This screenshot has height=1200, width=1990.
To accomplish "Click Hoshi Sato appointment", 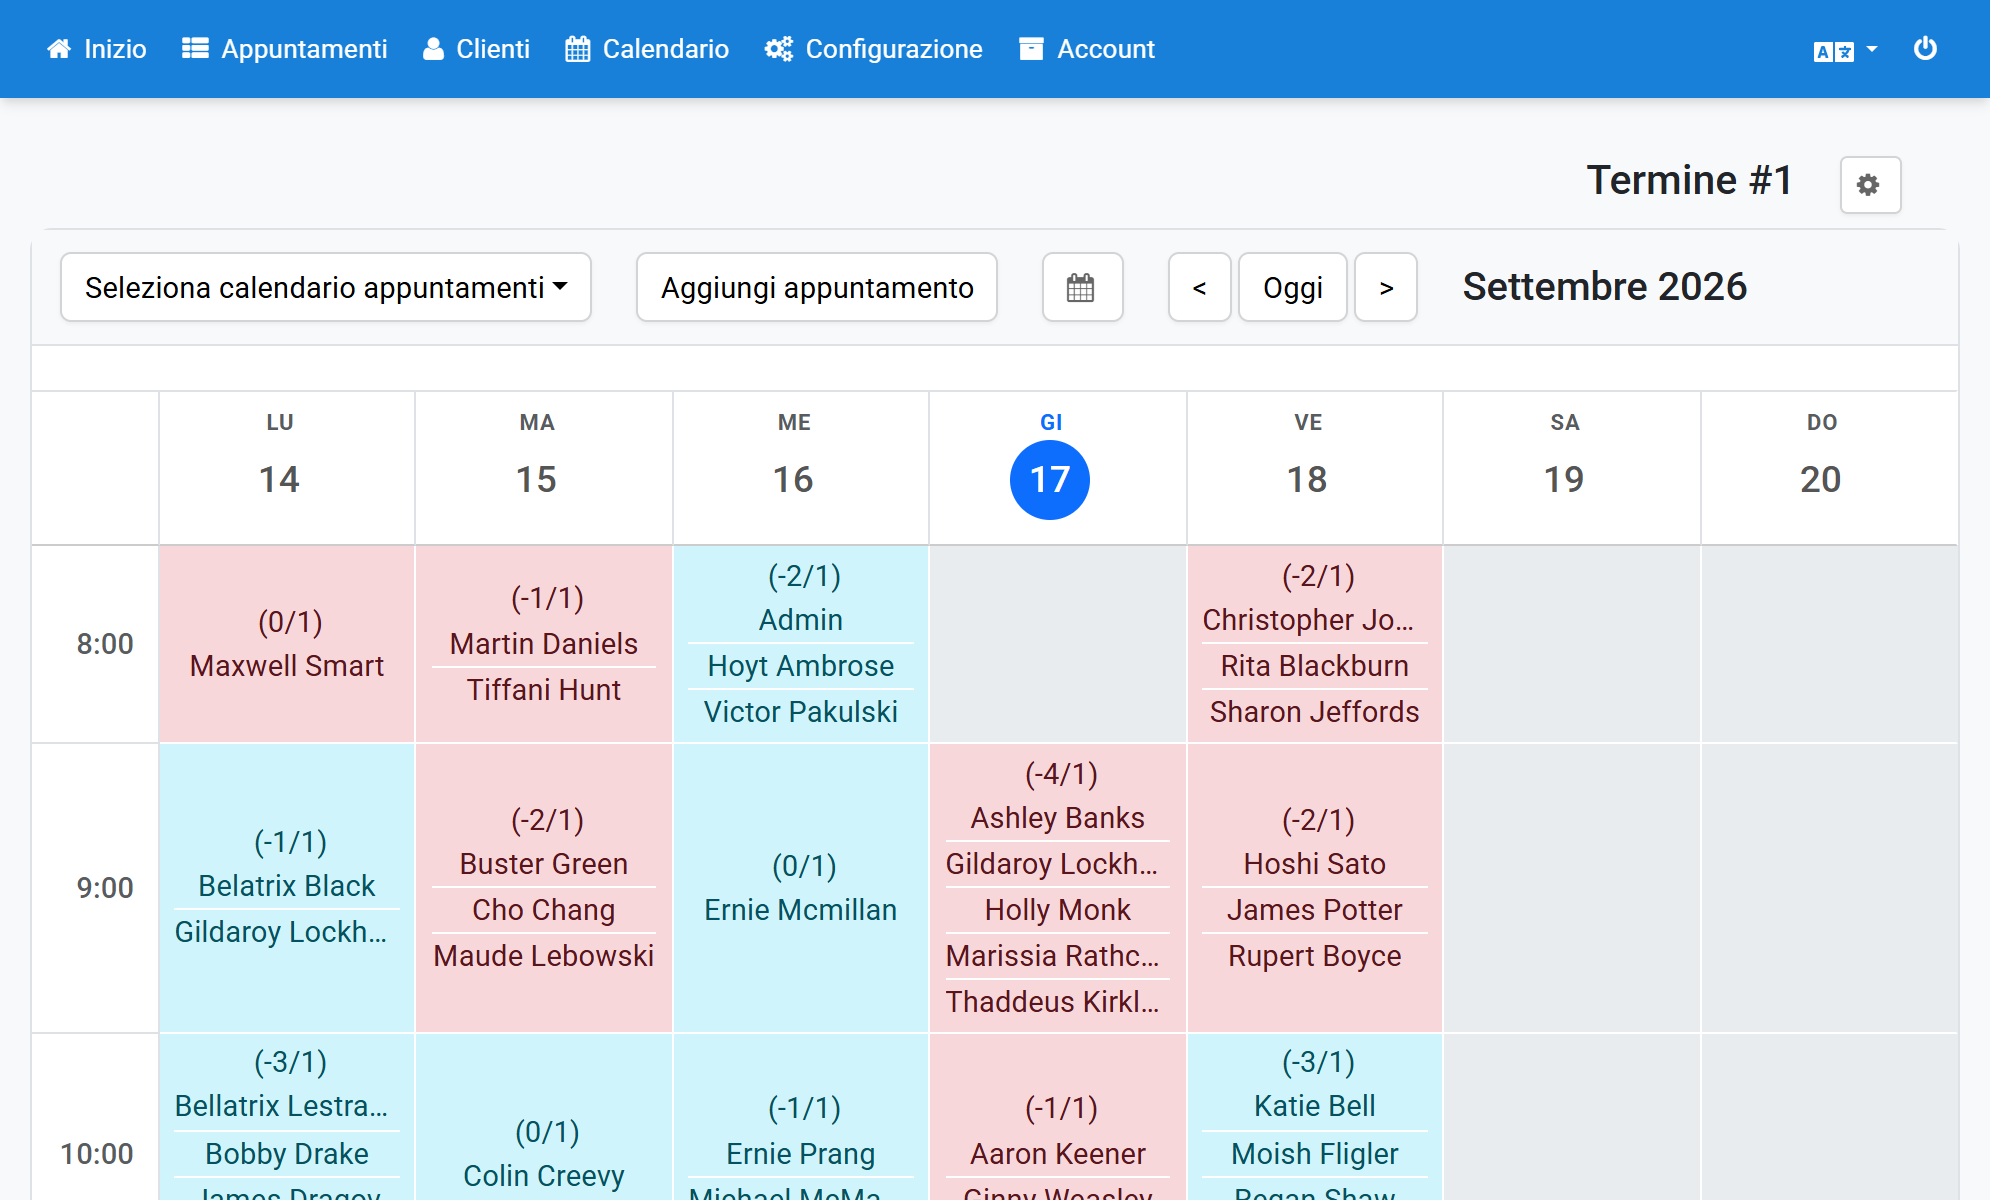I will tap(1315, 864).
